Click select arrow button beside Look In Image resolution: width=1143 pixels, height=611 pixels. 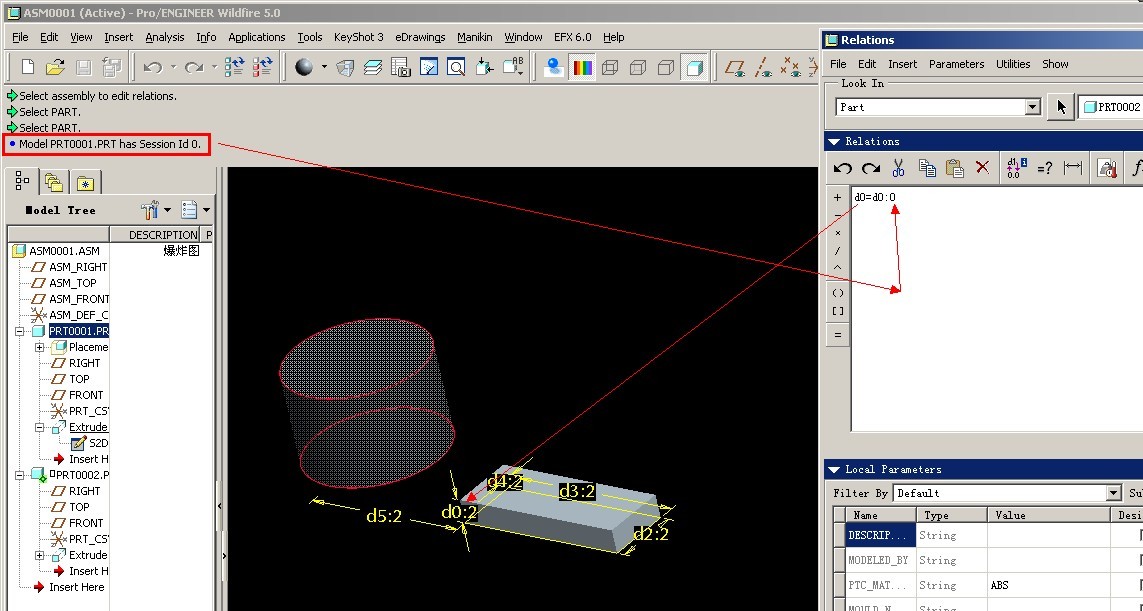(1061, 107)
